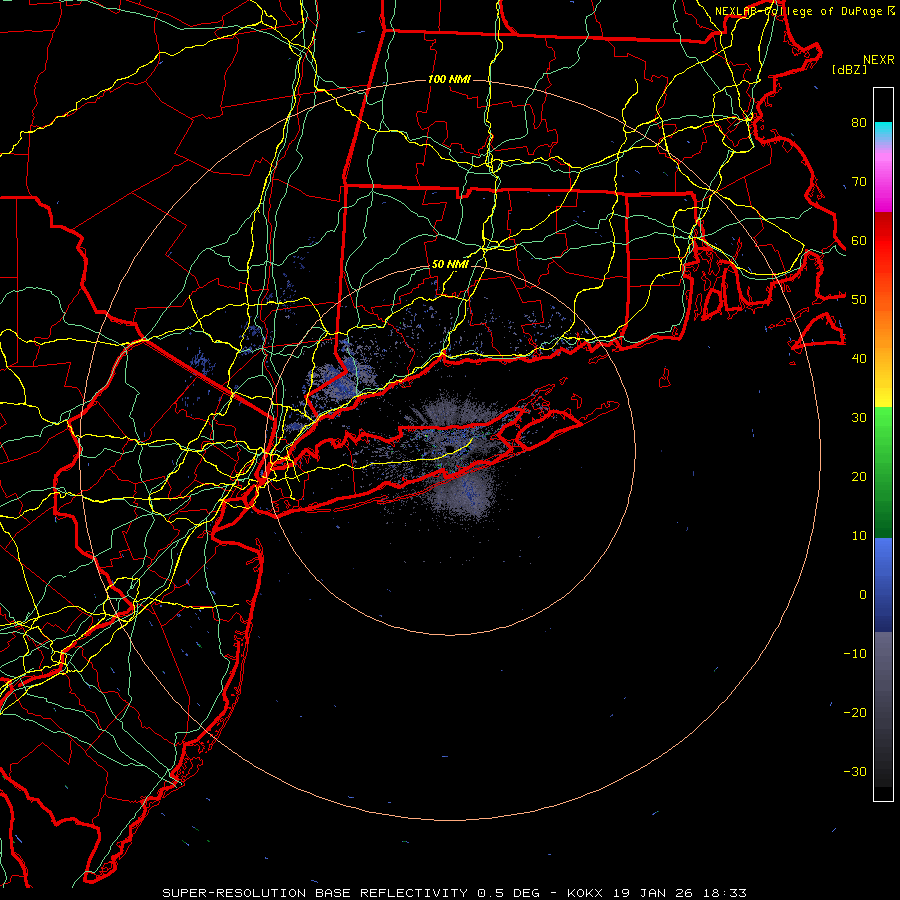Click the dBZ unit label above the color scale

coord(849,70)
